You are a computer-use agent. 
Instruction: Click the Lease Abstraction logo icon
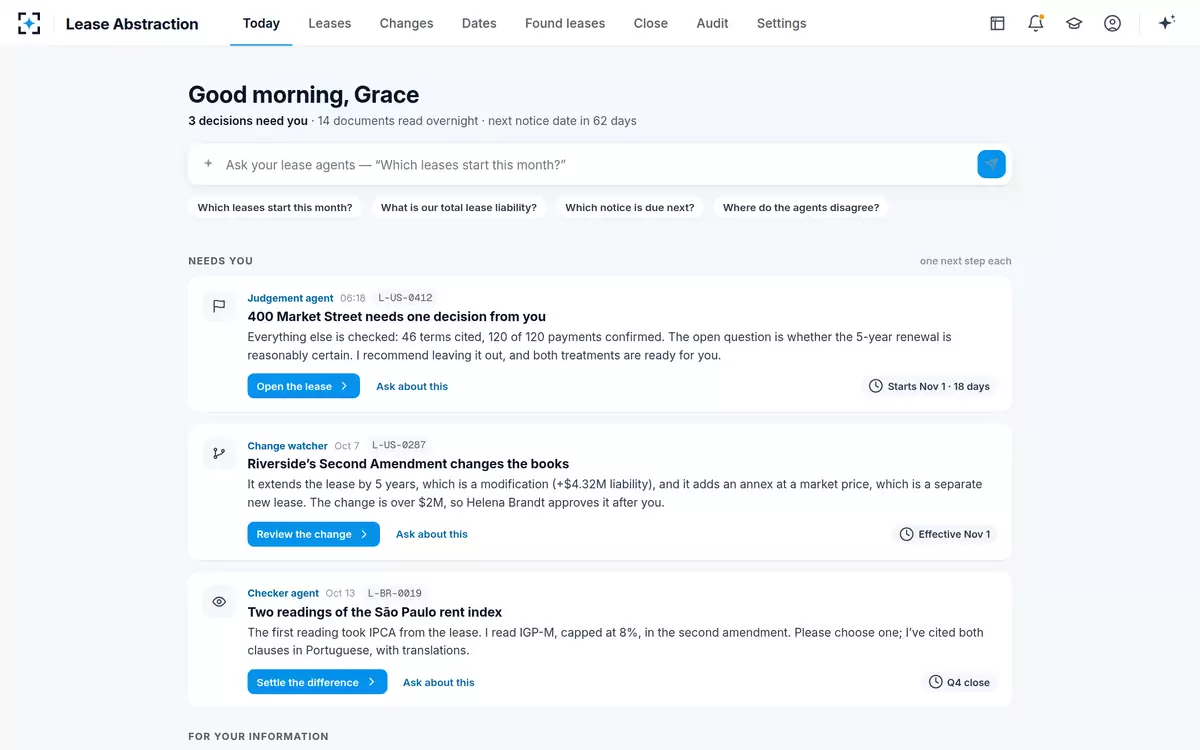coord(29,23)
